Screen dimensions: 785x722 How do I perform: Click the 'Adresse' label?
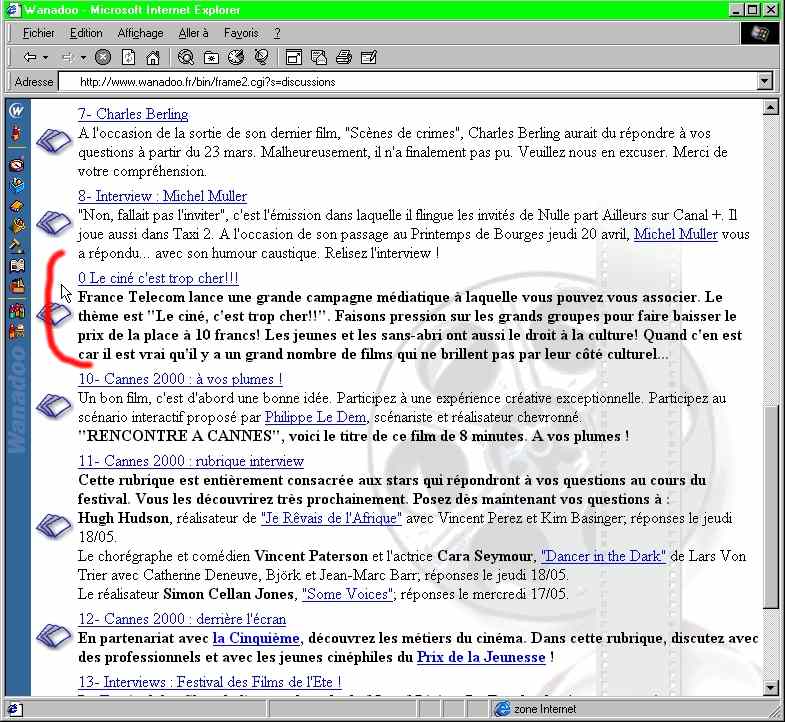pos(34,82)
